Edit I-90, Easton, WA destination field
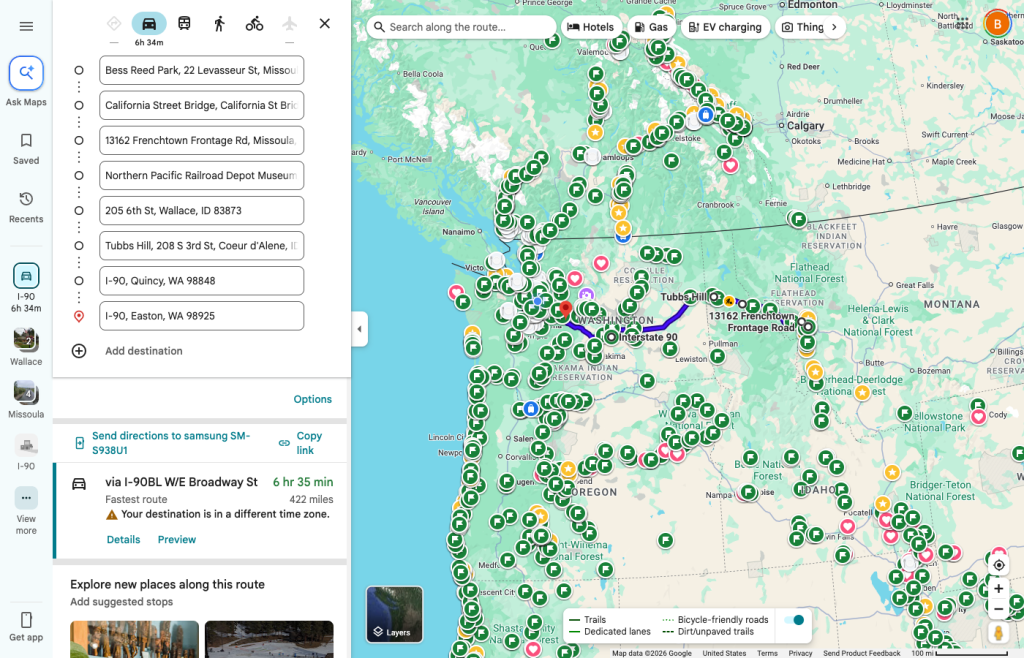 pyautogui.click(x=201, y=316)
